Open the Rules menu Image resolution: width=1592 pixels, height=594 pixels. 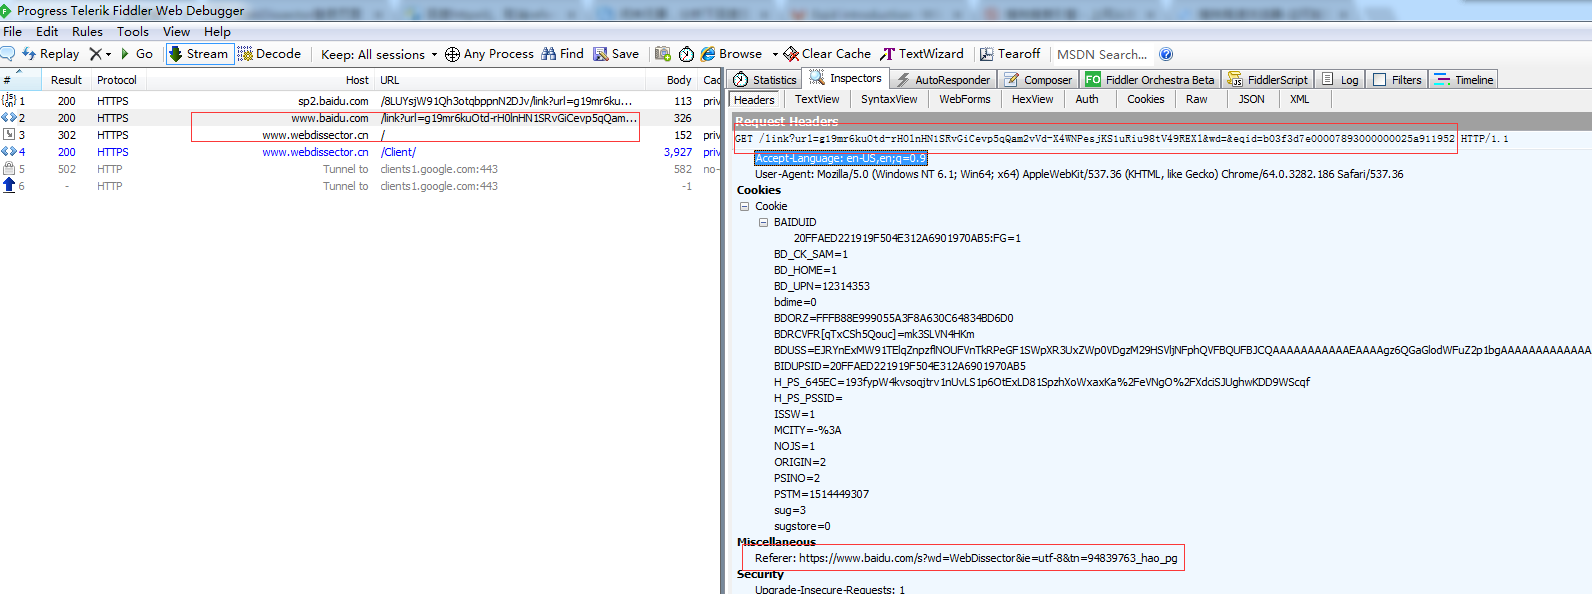click(87, 31)
